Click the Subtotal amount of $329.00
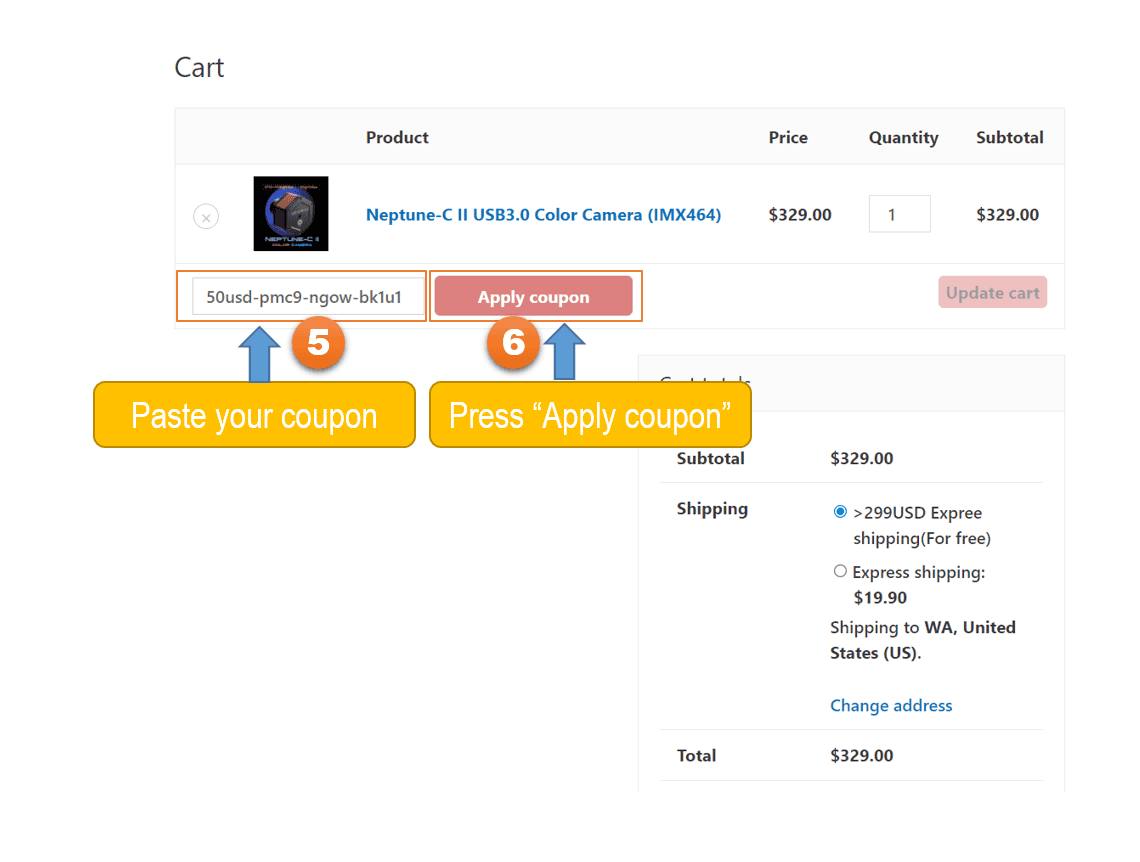 863,458
